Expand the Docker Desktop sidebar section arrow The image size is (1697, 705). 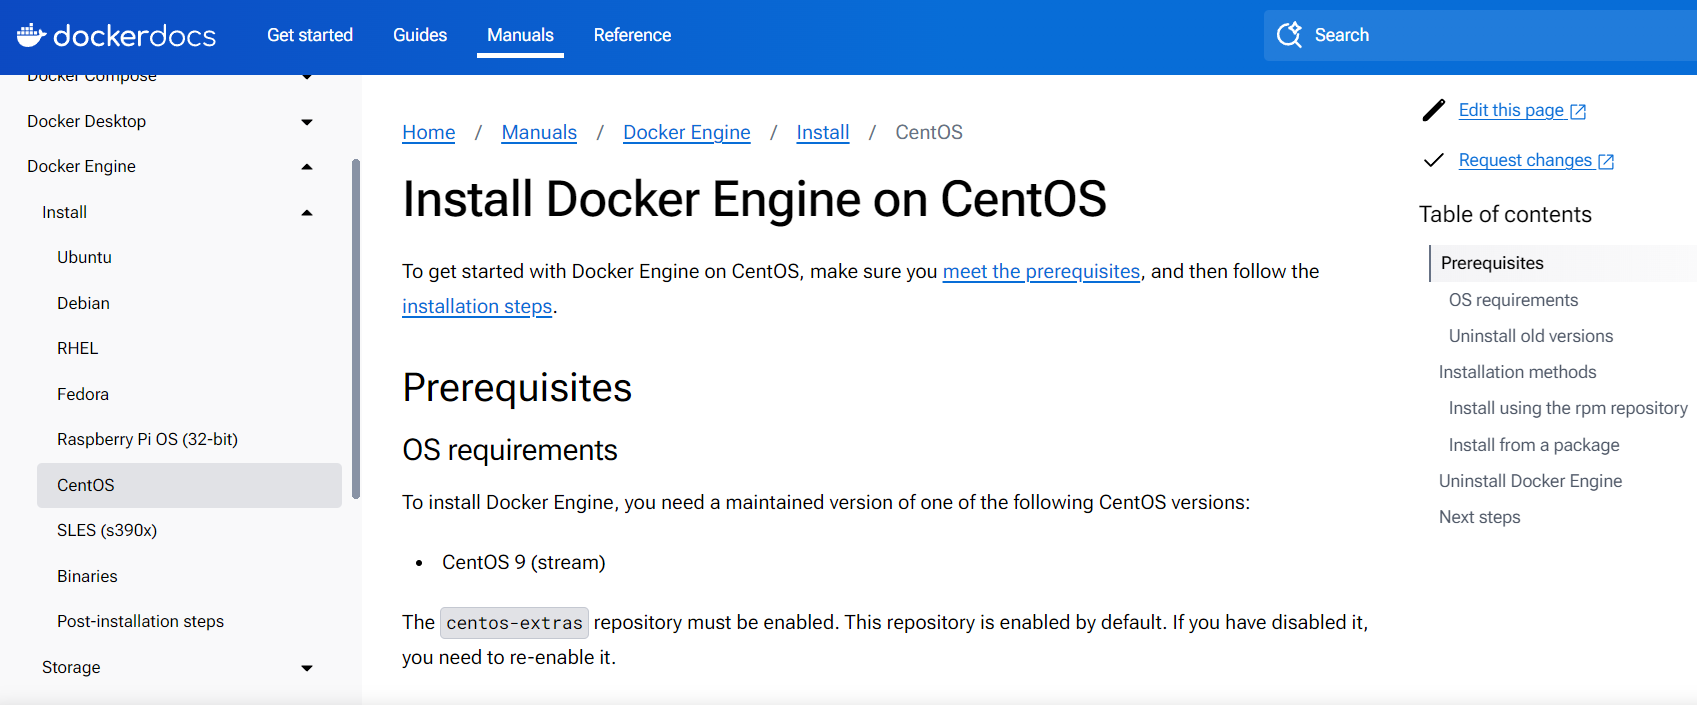coord(307,122)
